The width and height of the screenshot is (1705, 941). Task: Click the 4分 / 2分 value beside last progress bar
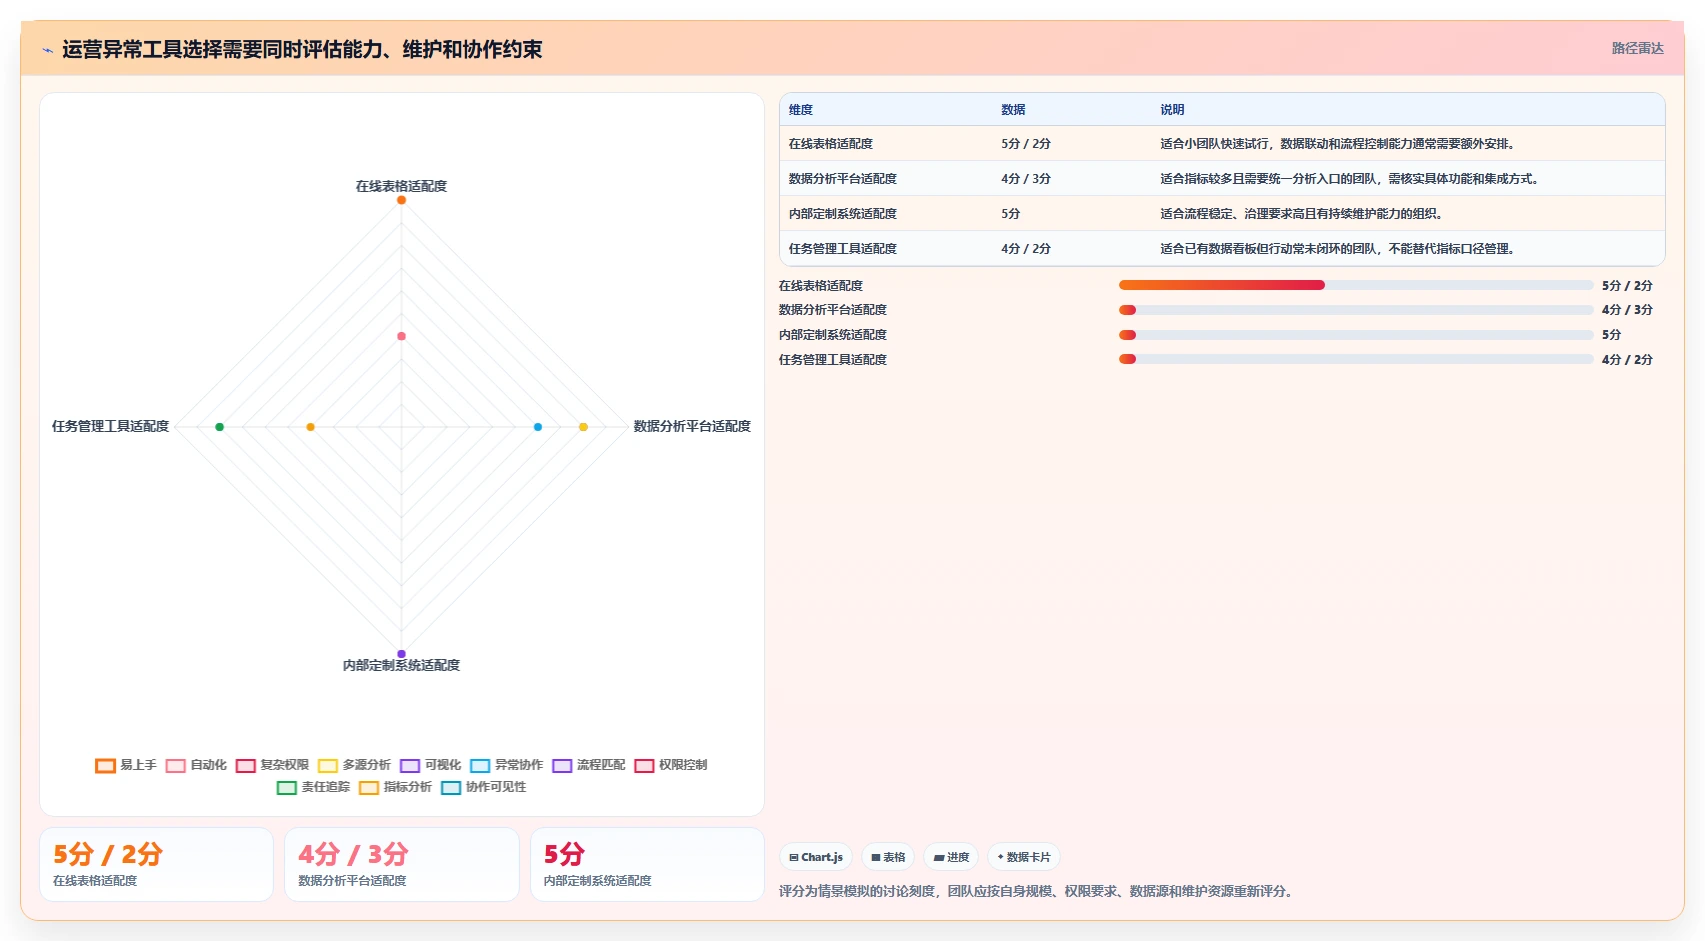click(1627, 359)
